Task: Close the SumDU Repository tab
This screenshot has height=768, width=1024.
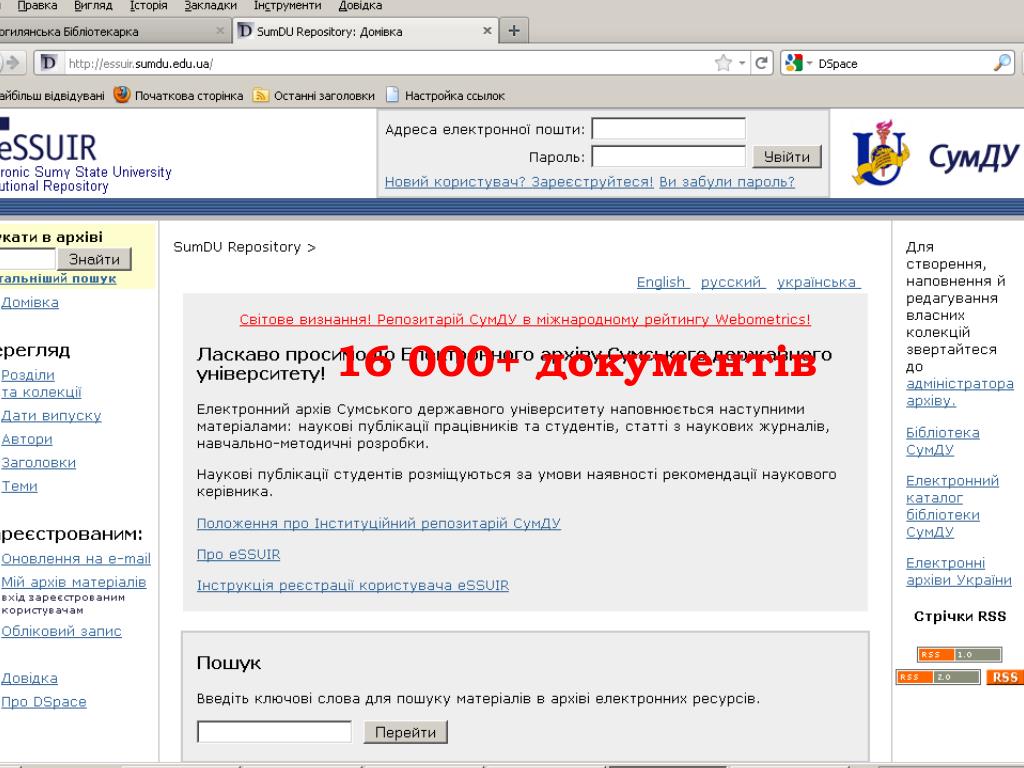Action: [x=487, y=31]
